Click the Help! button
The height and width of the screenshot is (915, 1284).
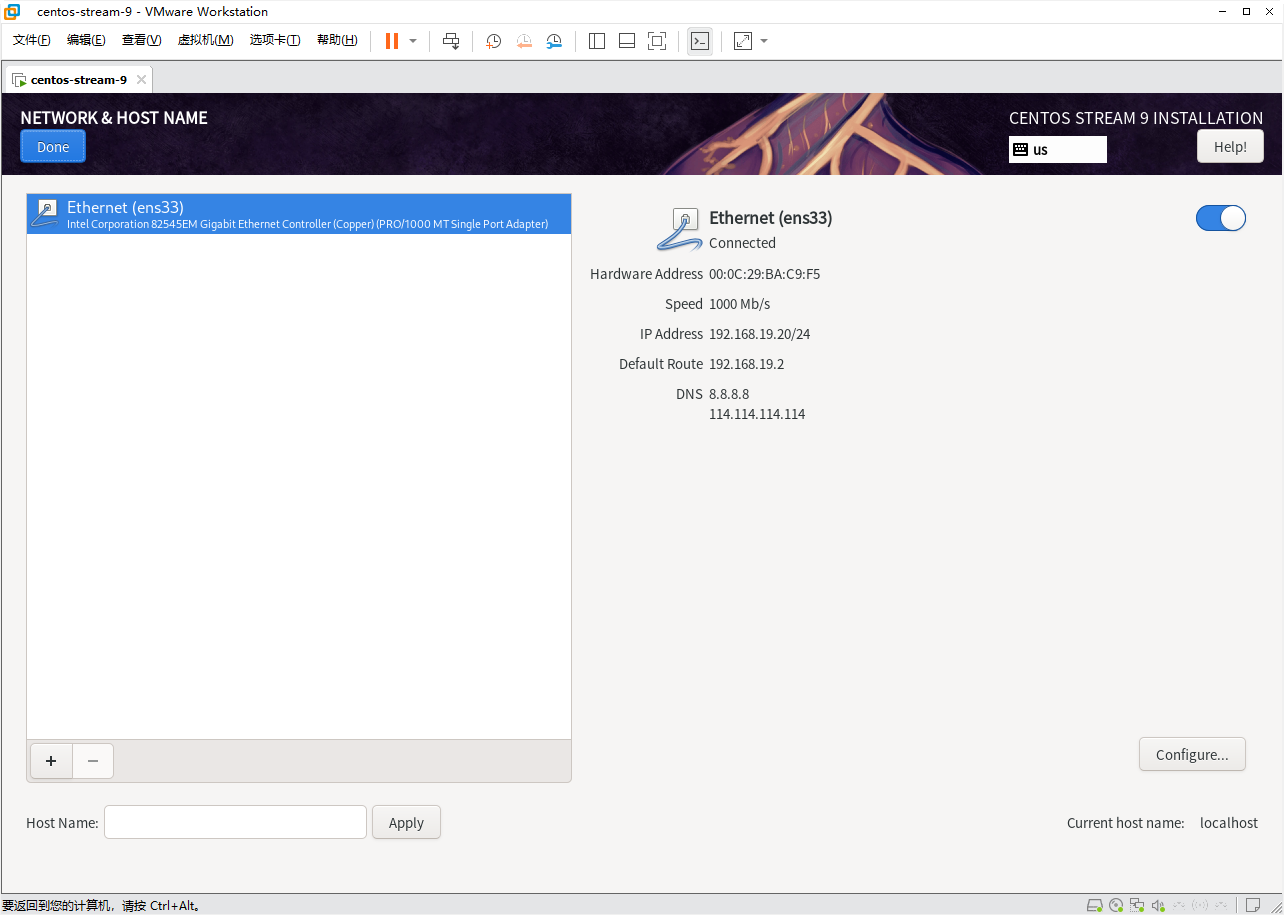[x=1230, y=147]
